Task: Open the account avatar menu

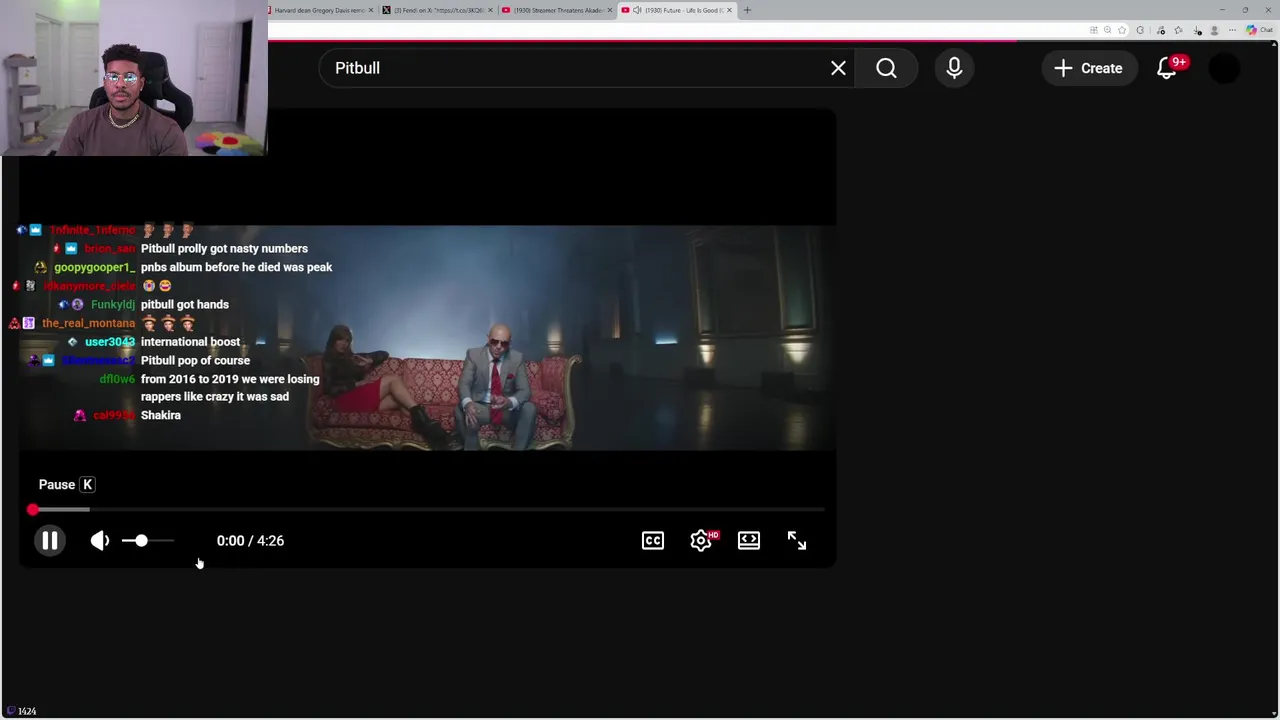Action: (1224, 68)
